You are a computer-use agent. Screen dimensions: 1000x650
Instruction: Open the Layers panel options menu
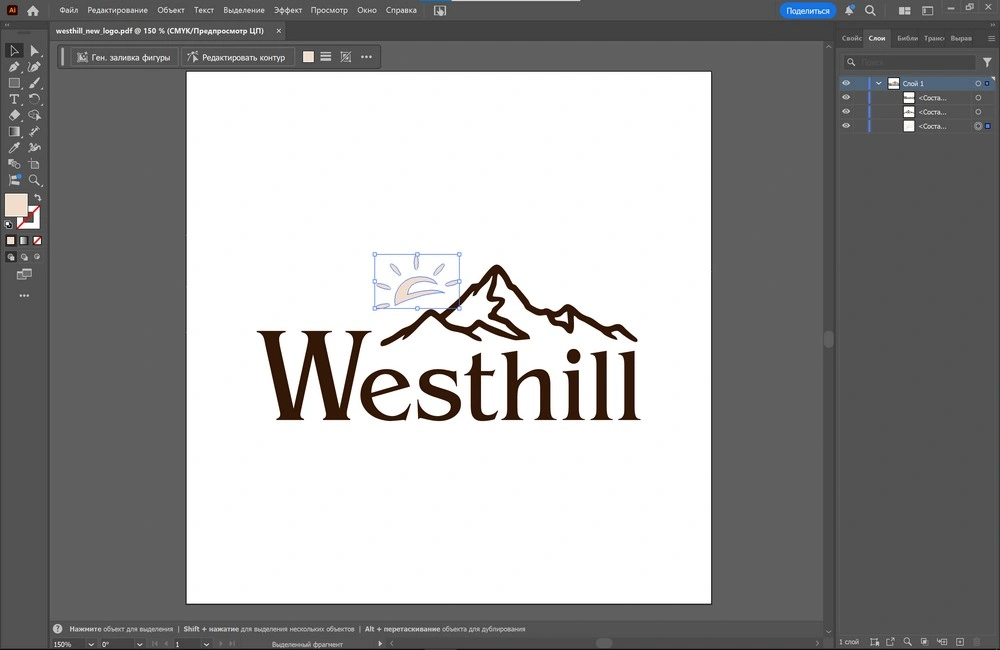(x=989, y=38)
